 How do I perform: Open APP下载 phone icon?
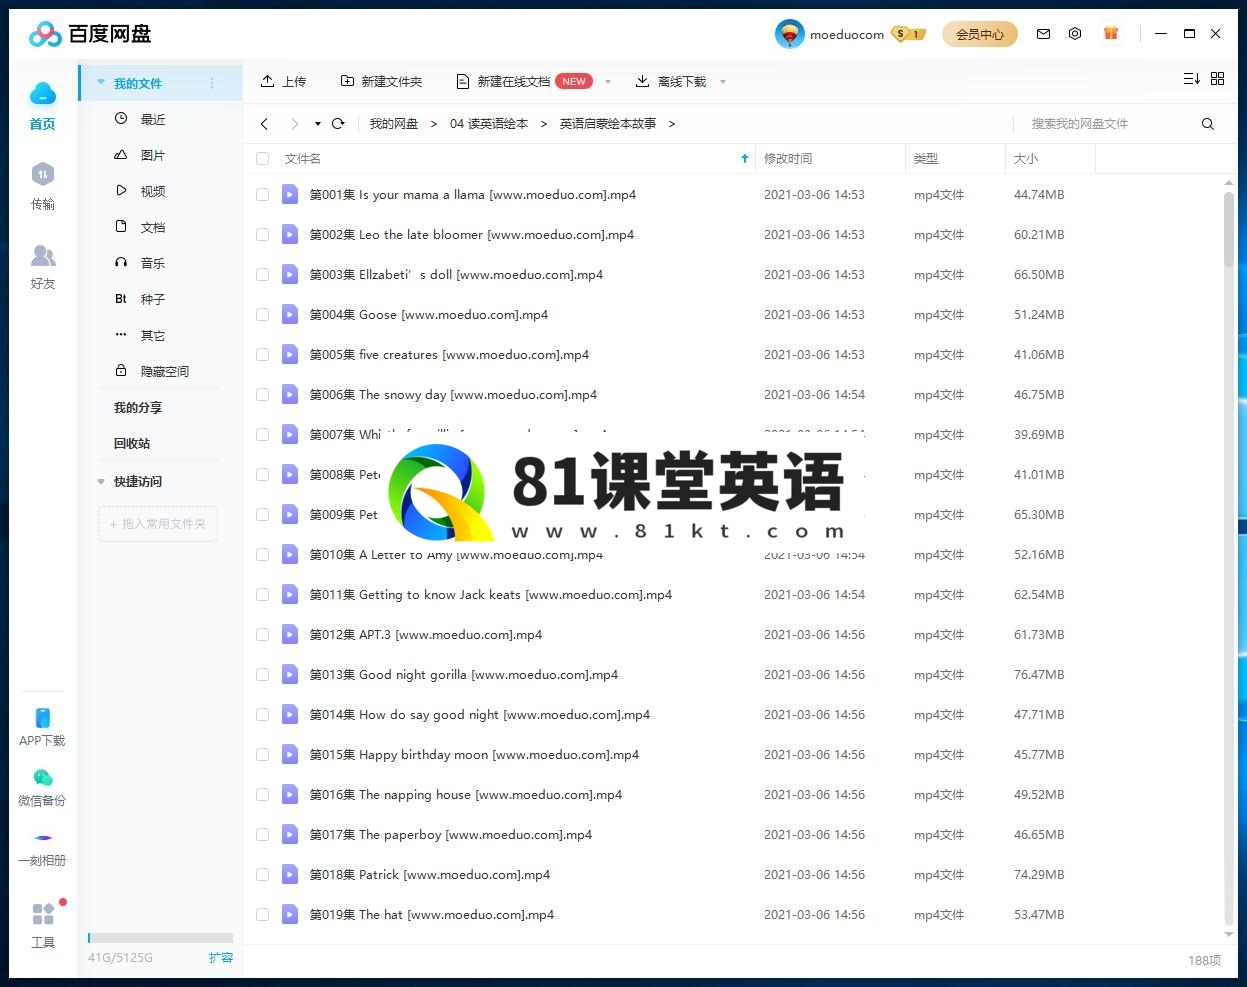point(42,718)
